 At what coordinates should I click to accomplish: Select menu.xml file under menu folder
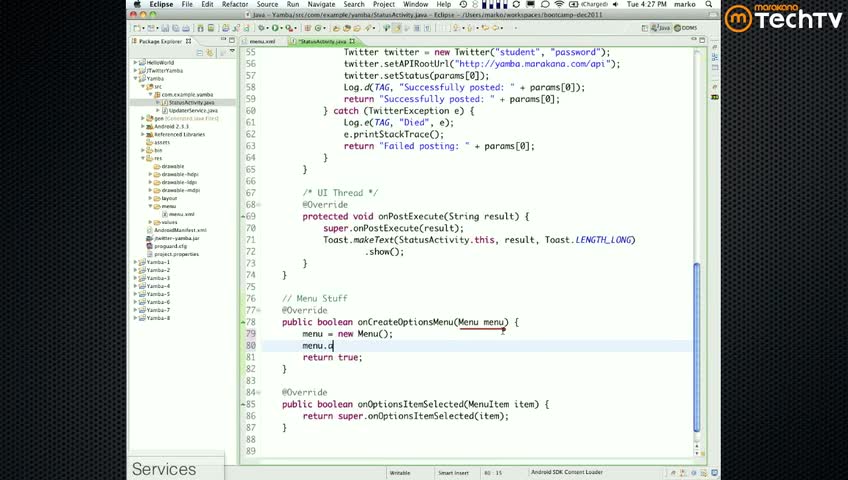click(181, 214)
